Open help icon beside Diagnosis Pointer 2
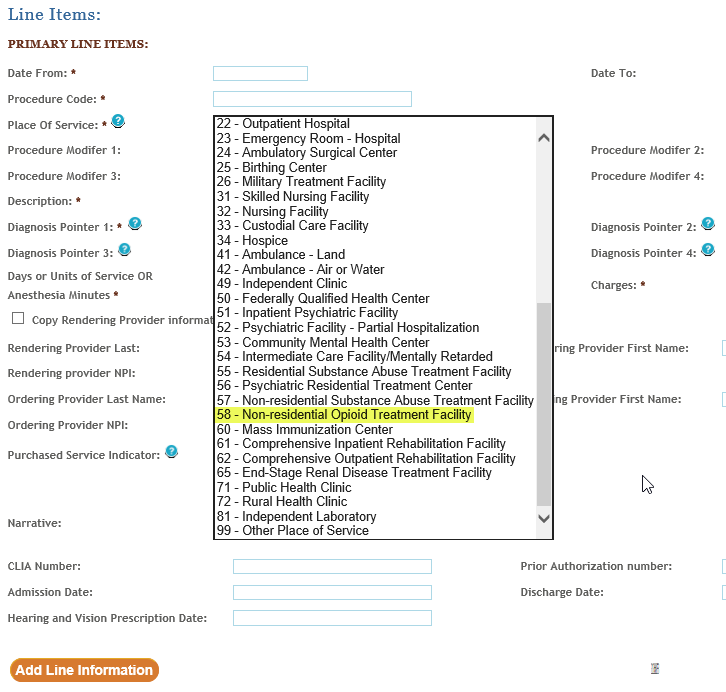Screen dimensions: 726x692 pyautogui.click(x=707, y=224)
